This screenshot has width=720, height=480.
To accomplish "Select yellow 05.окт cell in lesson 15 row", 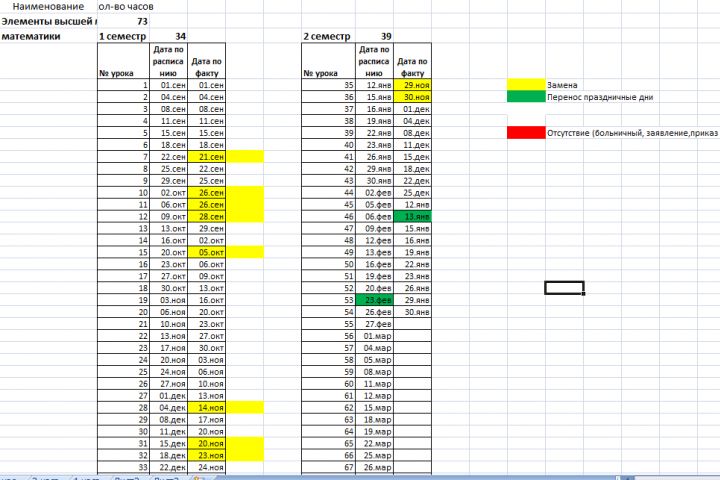I will tap(207, 252).
